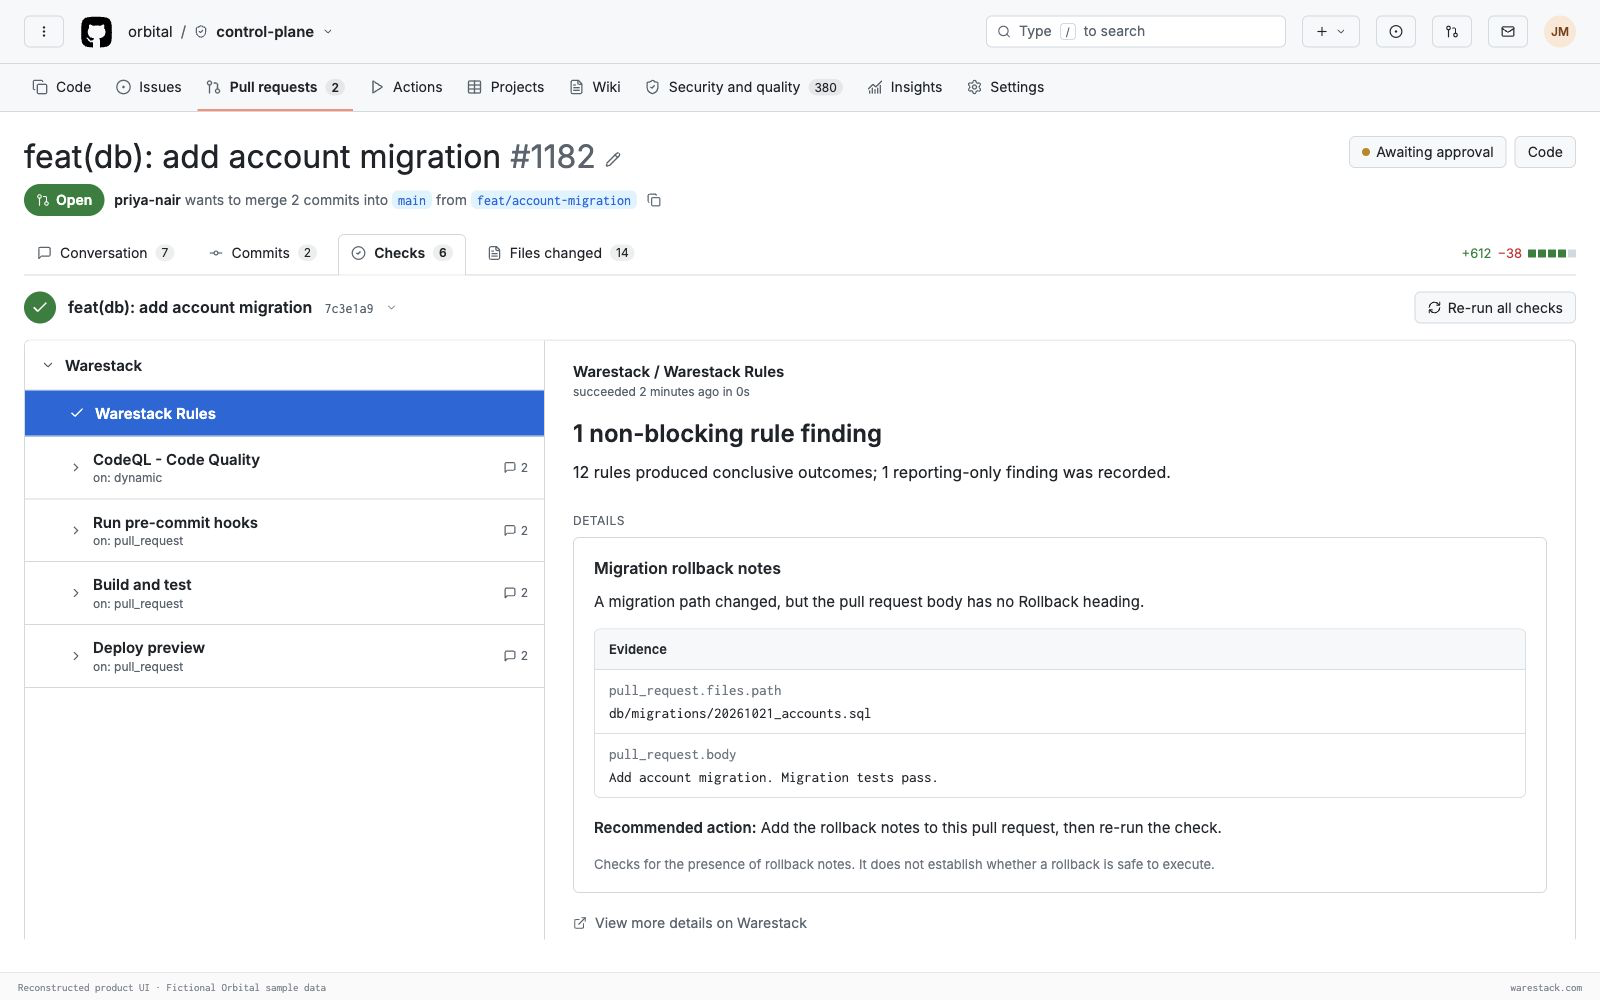Focus the Type / to search field
1600x1000 pixels.
click(1136, 32)
